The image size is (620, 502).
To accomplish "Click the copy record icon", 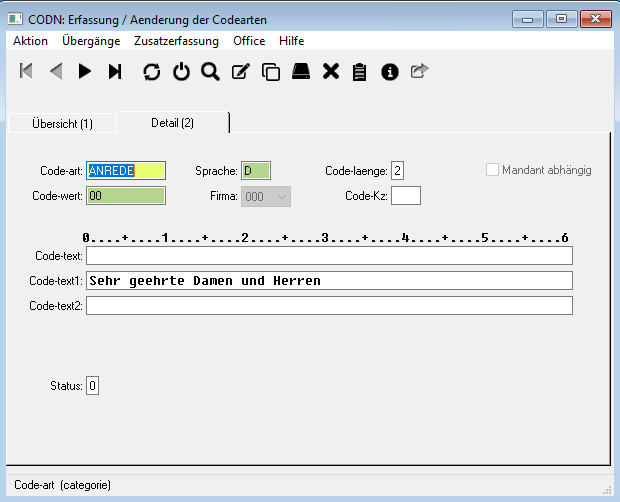I will 270,71.
